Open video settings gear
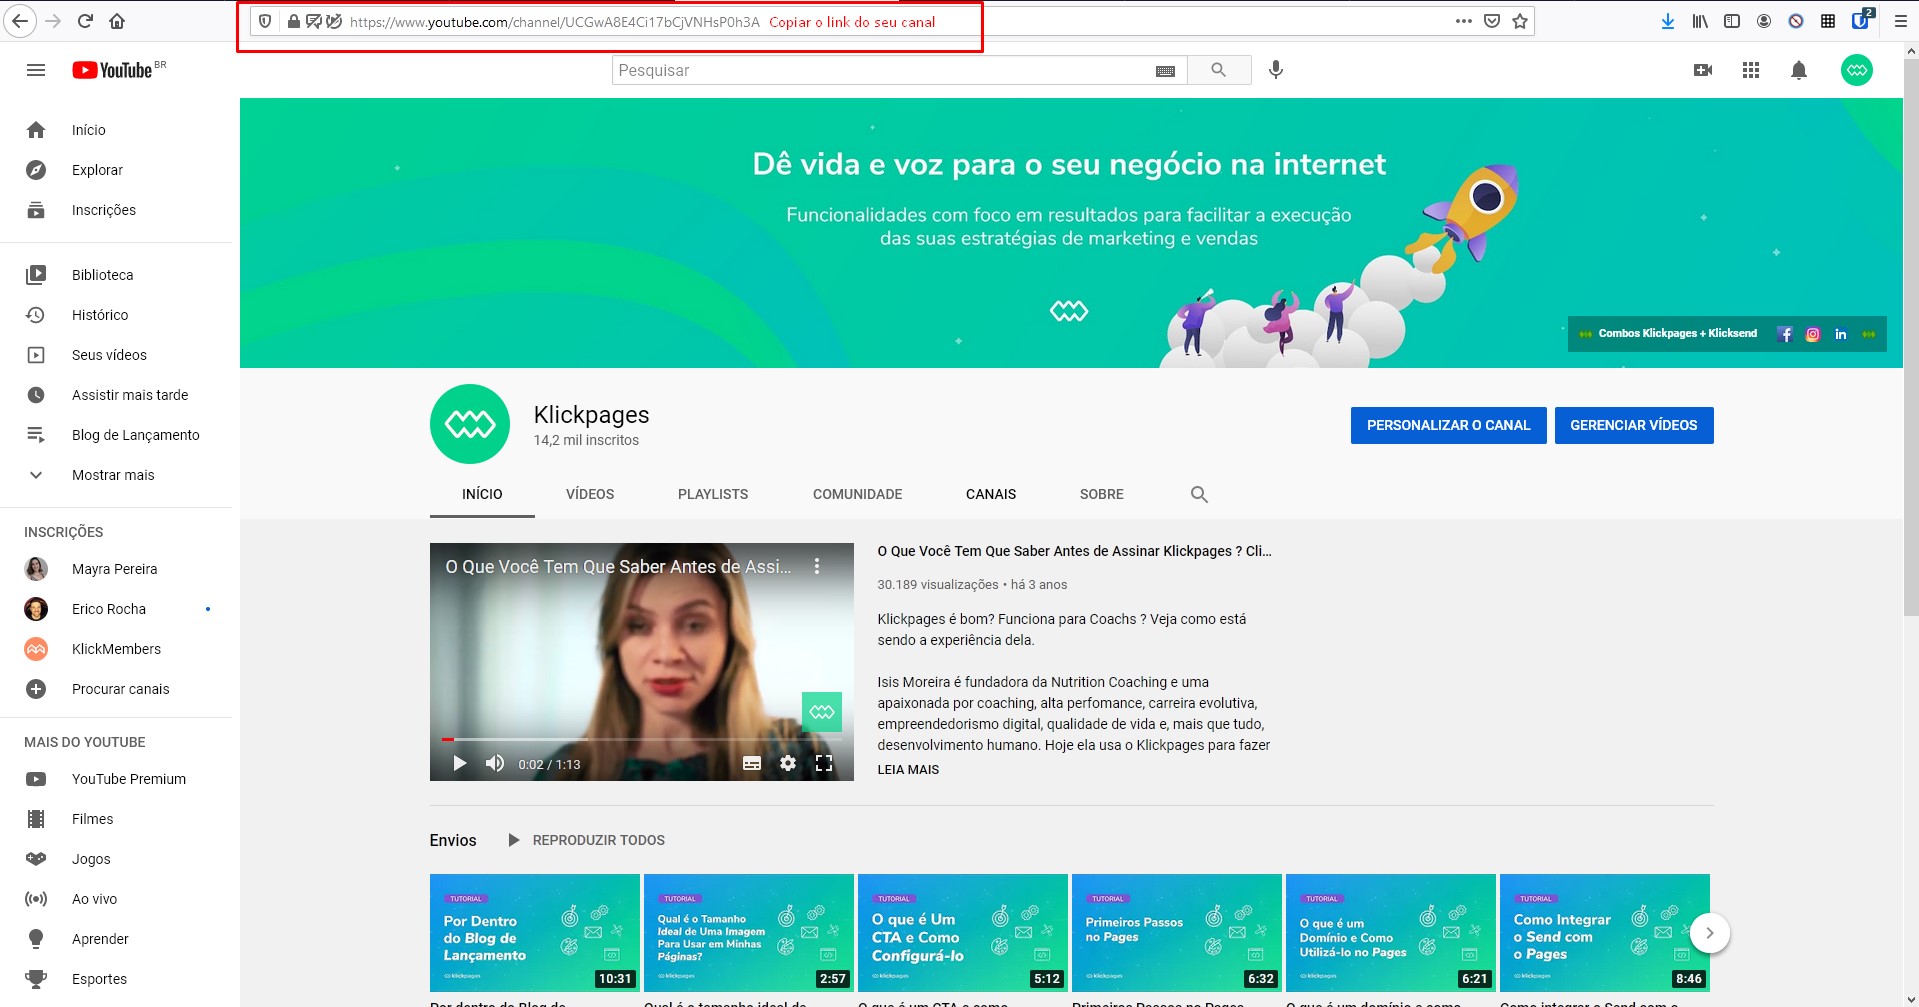This screenshot has height=1007, width=1919. pyautogui.click(x=788, y=763)
